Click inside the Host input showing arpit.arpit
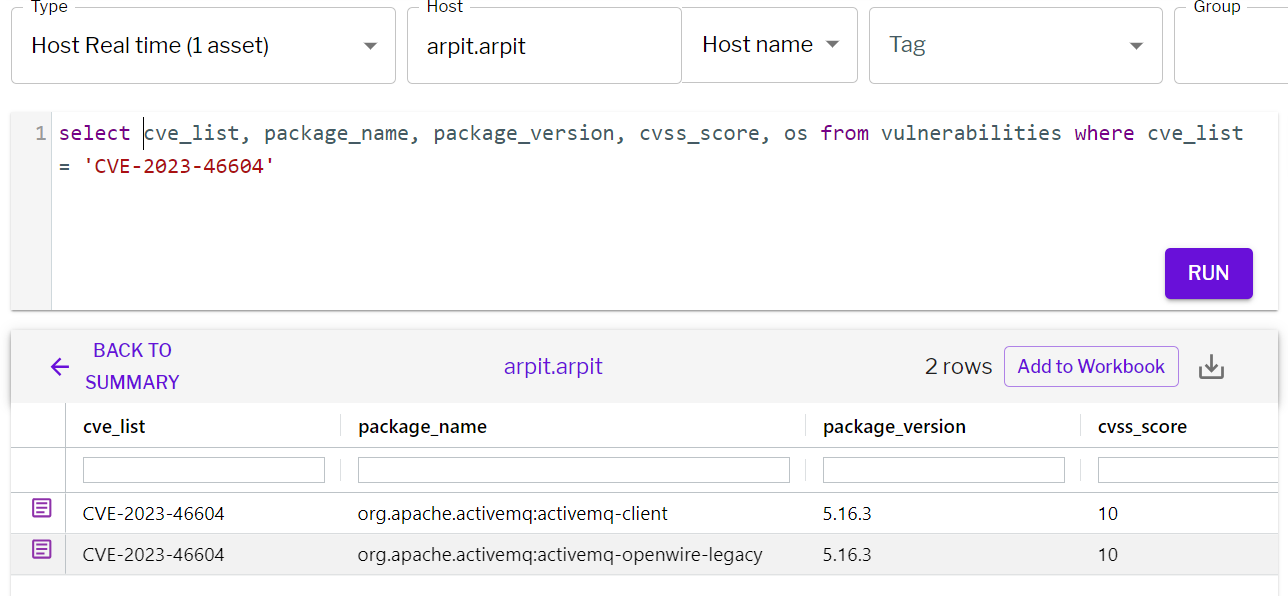1288x596 pixels. [543, 44]
